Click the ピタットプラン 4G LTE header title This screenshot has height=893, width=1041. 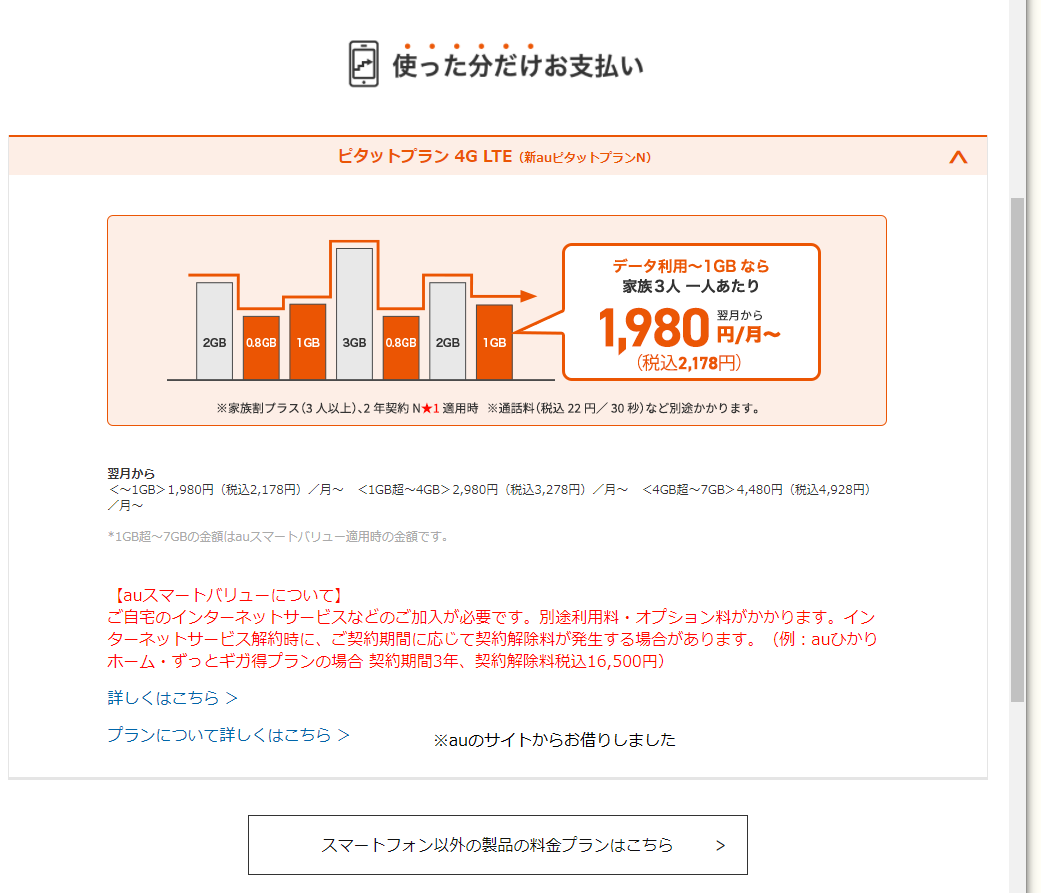point(494,157)
